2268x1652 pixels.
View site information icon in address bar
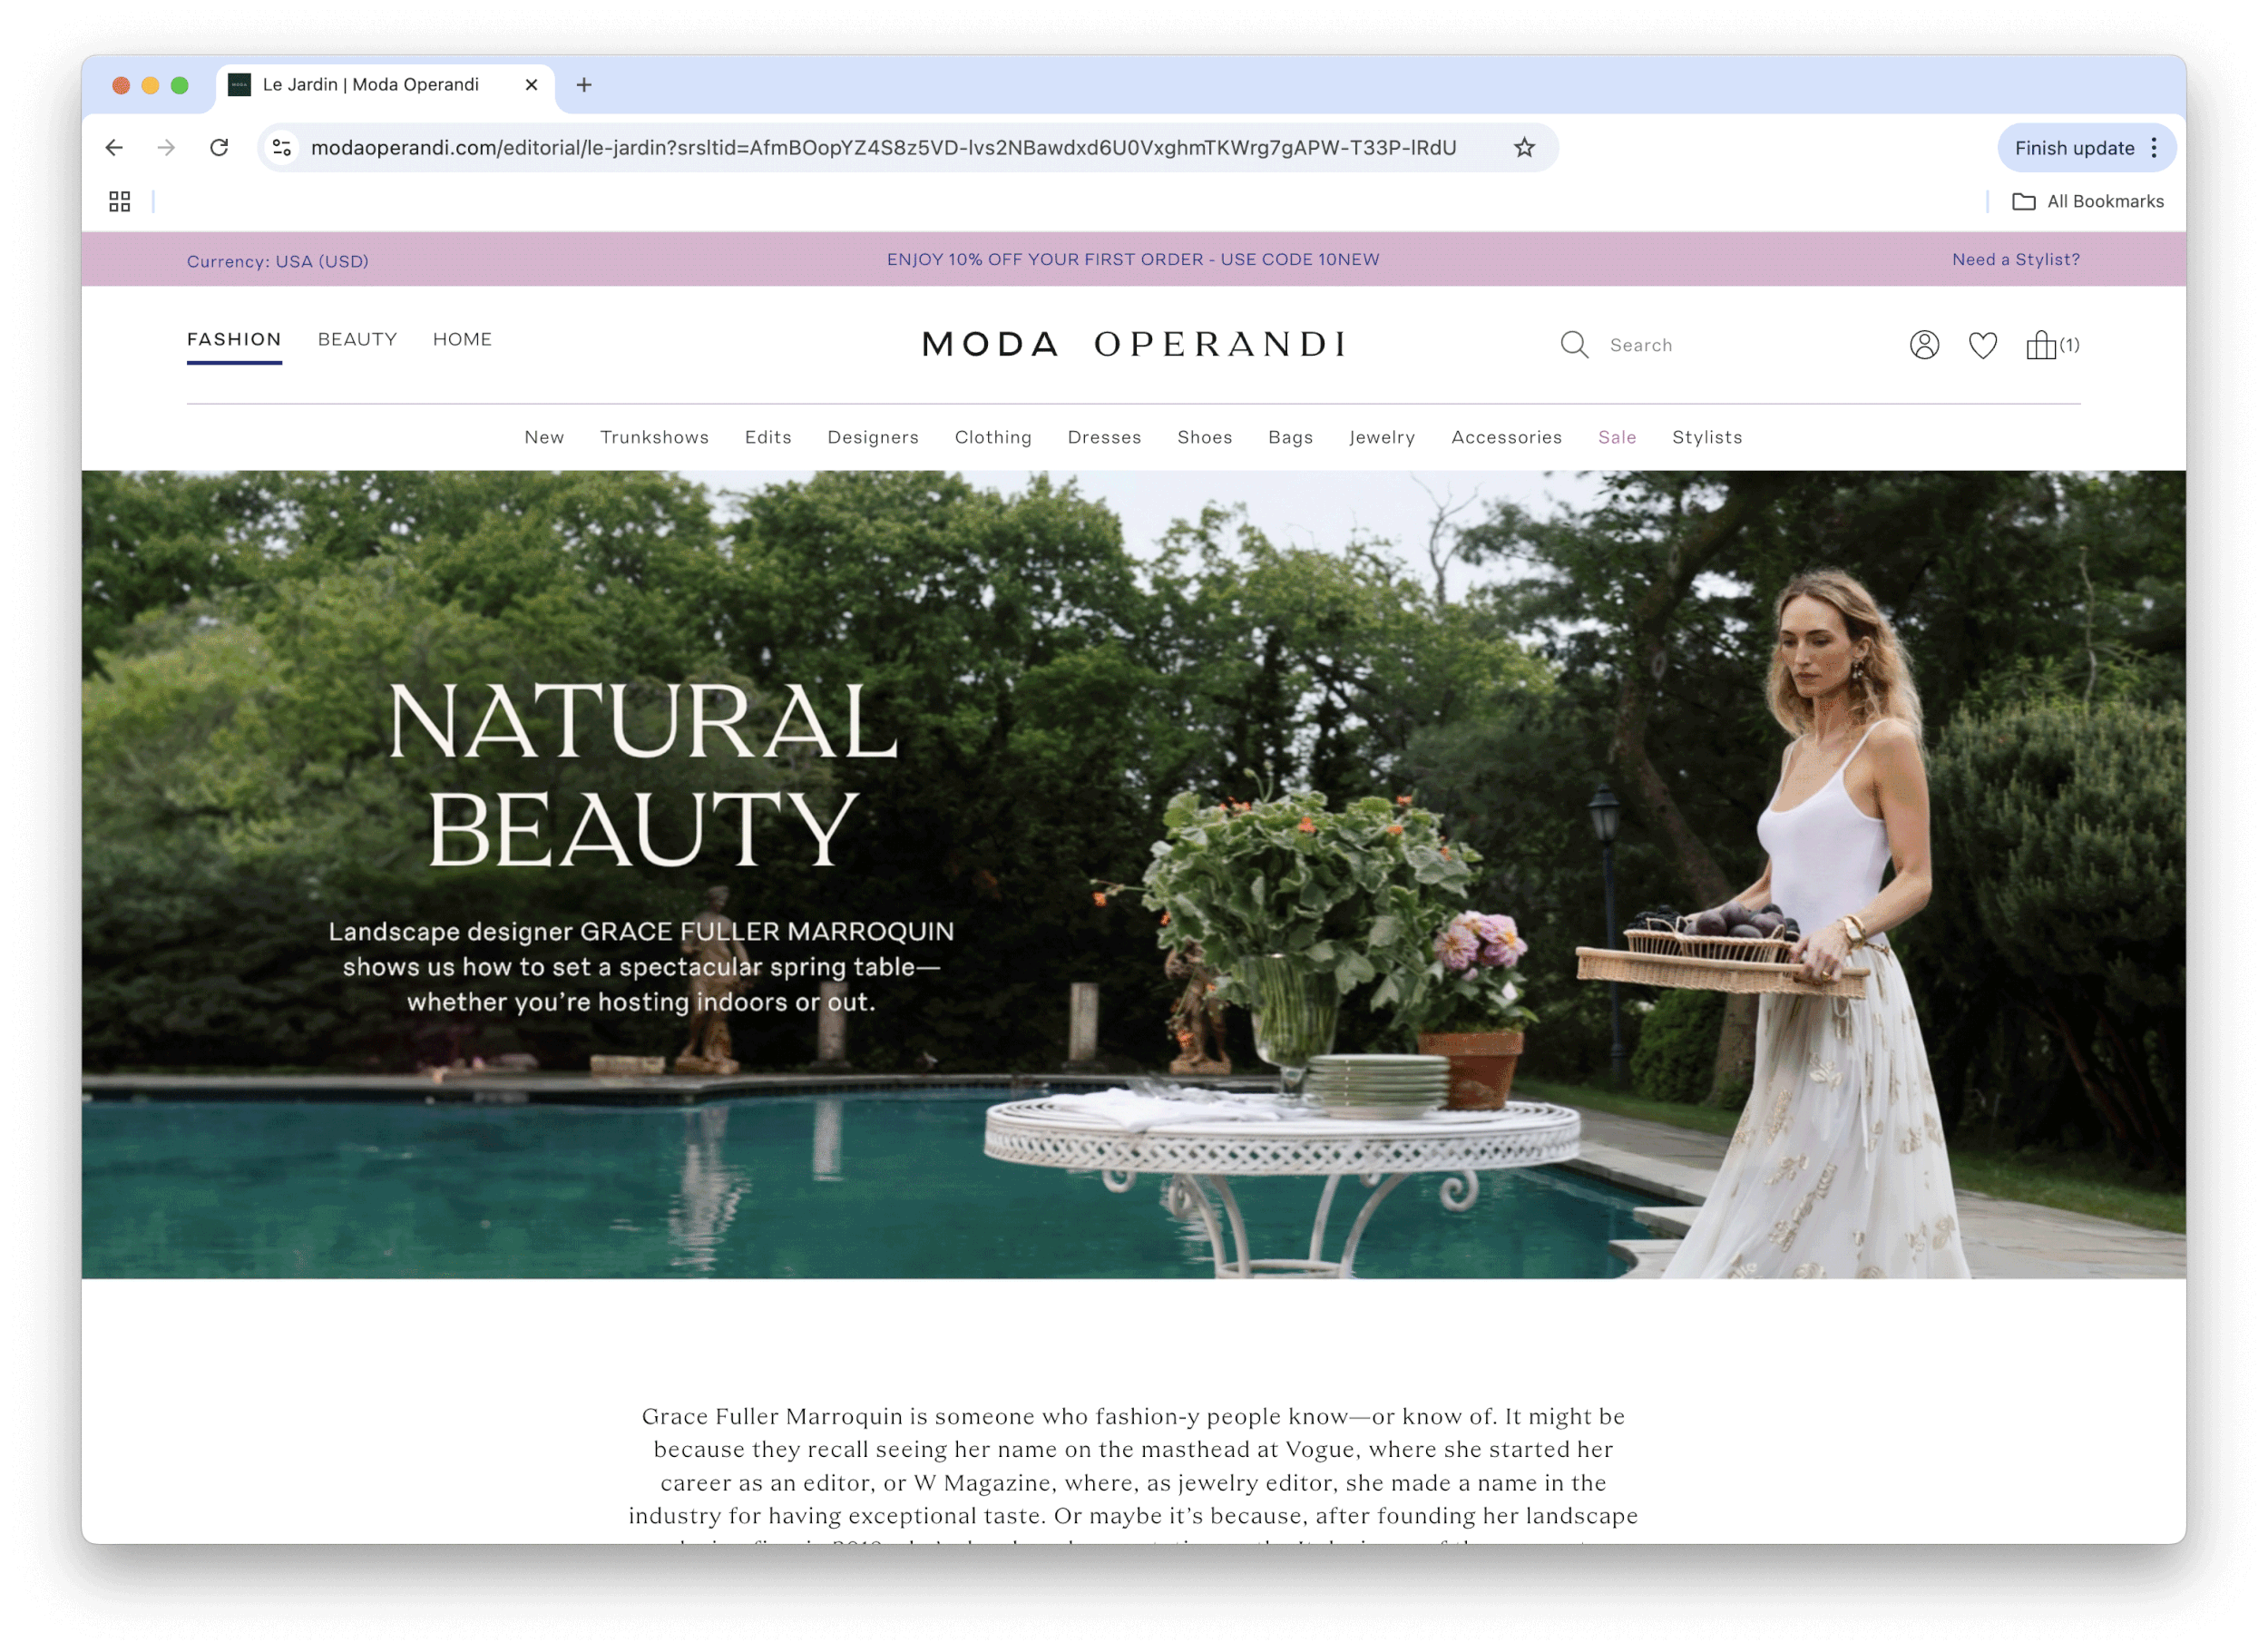tap(282, 148)
